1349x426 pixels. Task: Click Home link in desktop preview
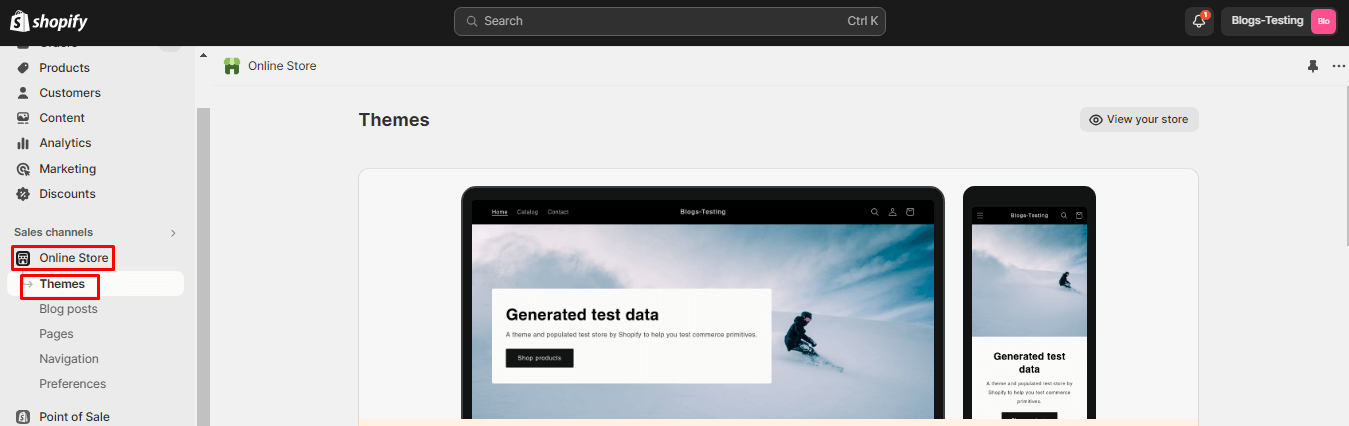coord(500,212)
